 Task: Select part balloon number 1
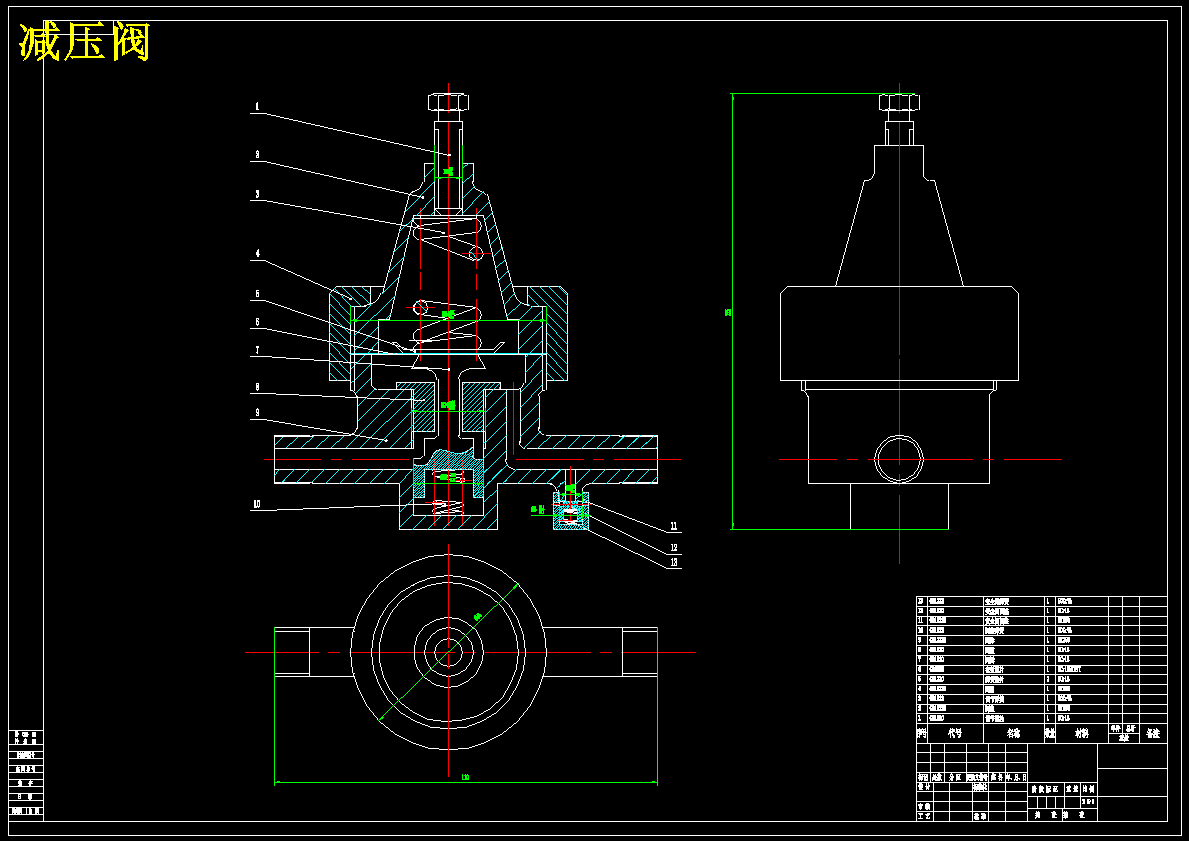coord(257,107)
